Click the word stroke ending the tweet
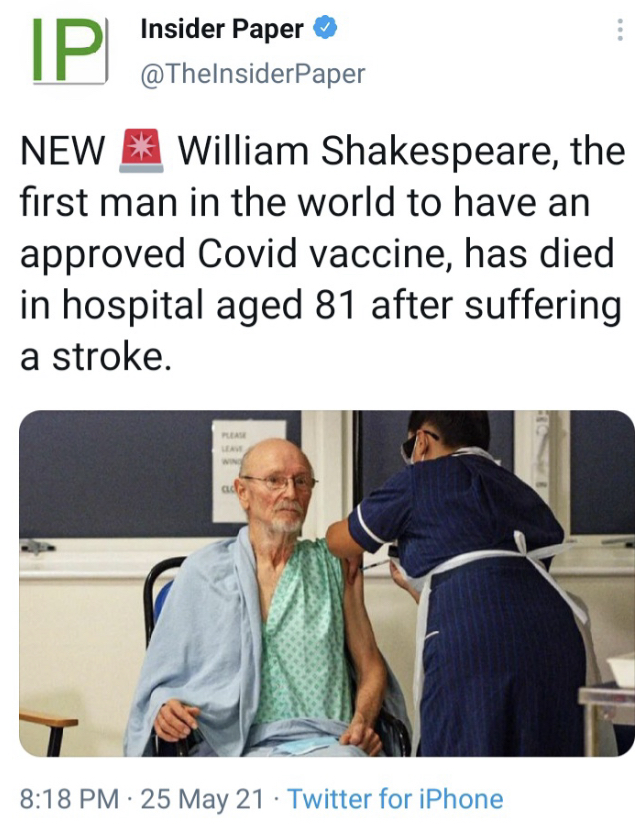The width and height of the screenshot is (635, 830). click(112, 357)
